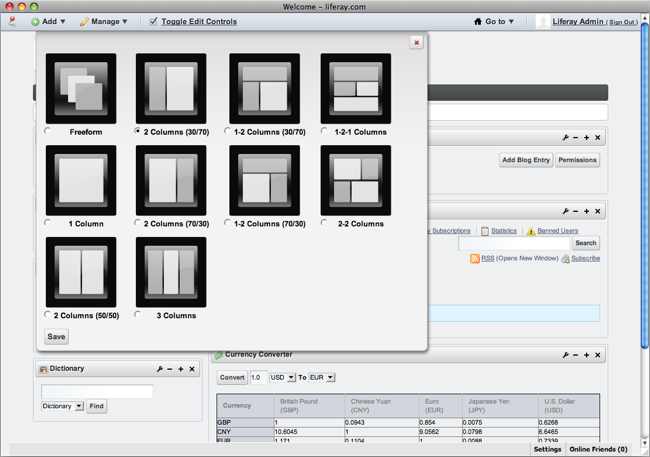Select the 2-2 Columns layout thumbnail

pos(356,180)
